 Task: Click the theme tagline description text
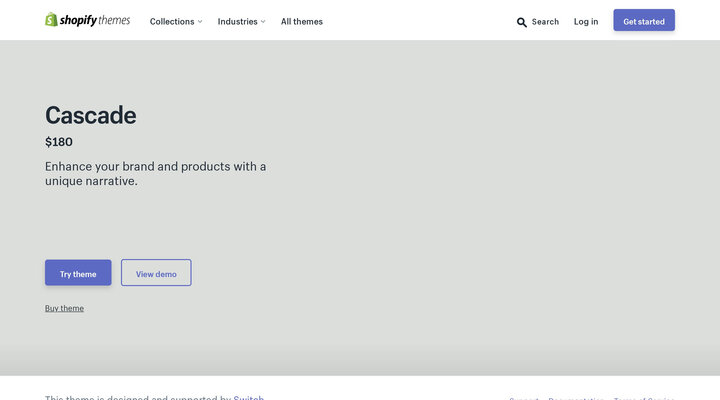click(x=155, y=173)
